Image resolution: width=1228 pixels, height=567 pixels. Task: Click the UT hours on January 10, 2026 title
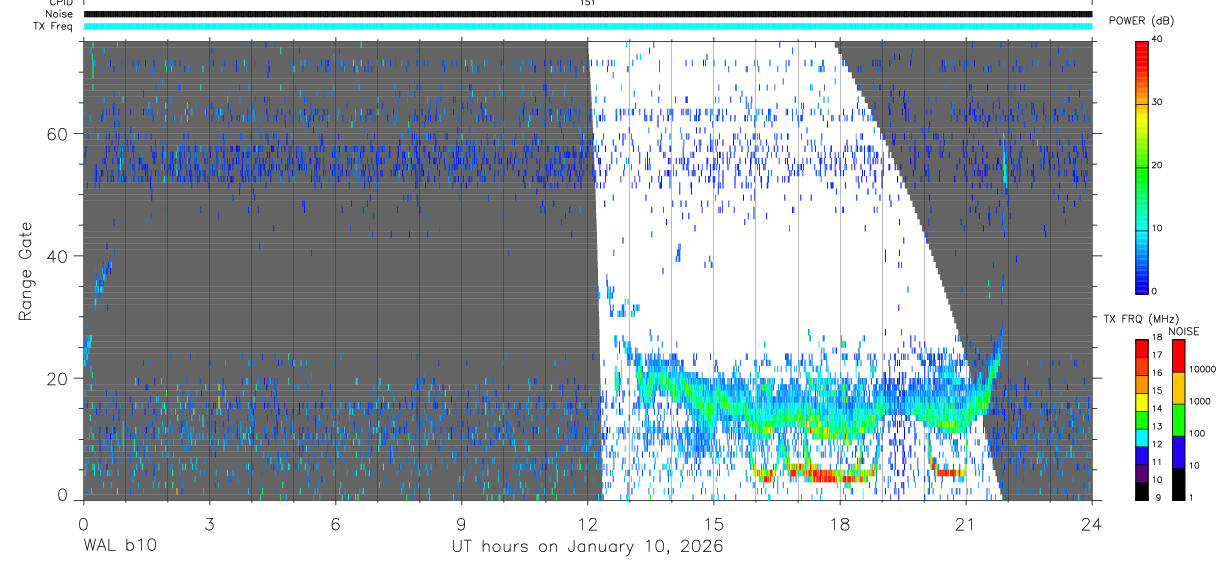pos(588,547)
